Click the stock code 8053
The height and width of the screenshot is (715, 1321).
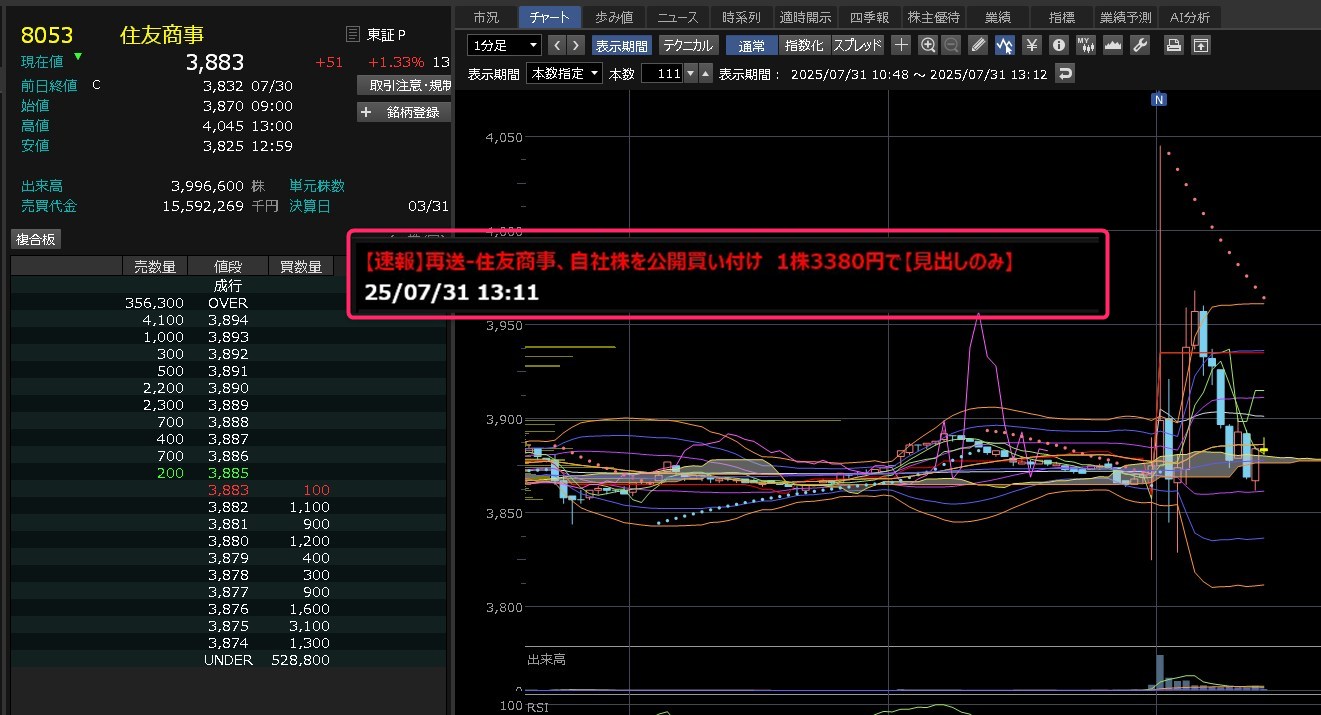pyautogui.click(x=47, y=35)
